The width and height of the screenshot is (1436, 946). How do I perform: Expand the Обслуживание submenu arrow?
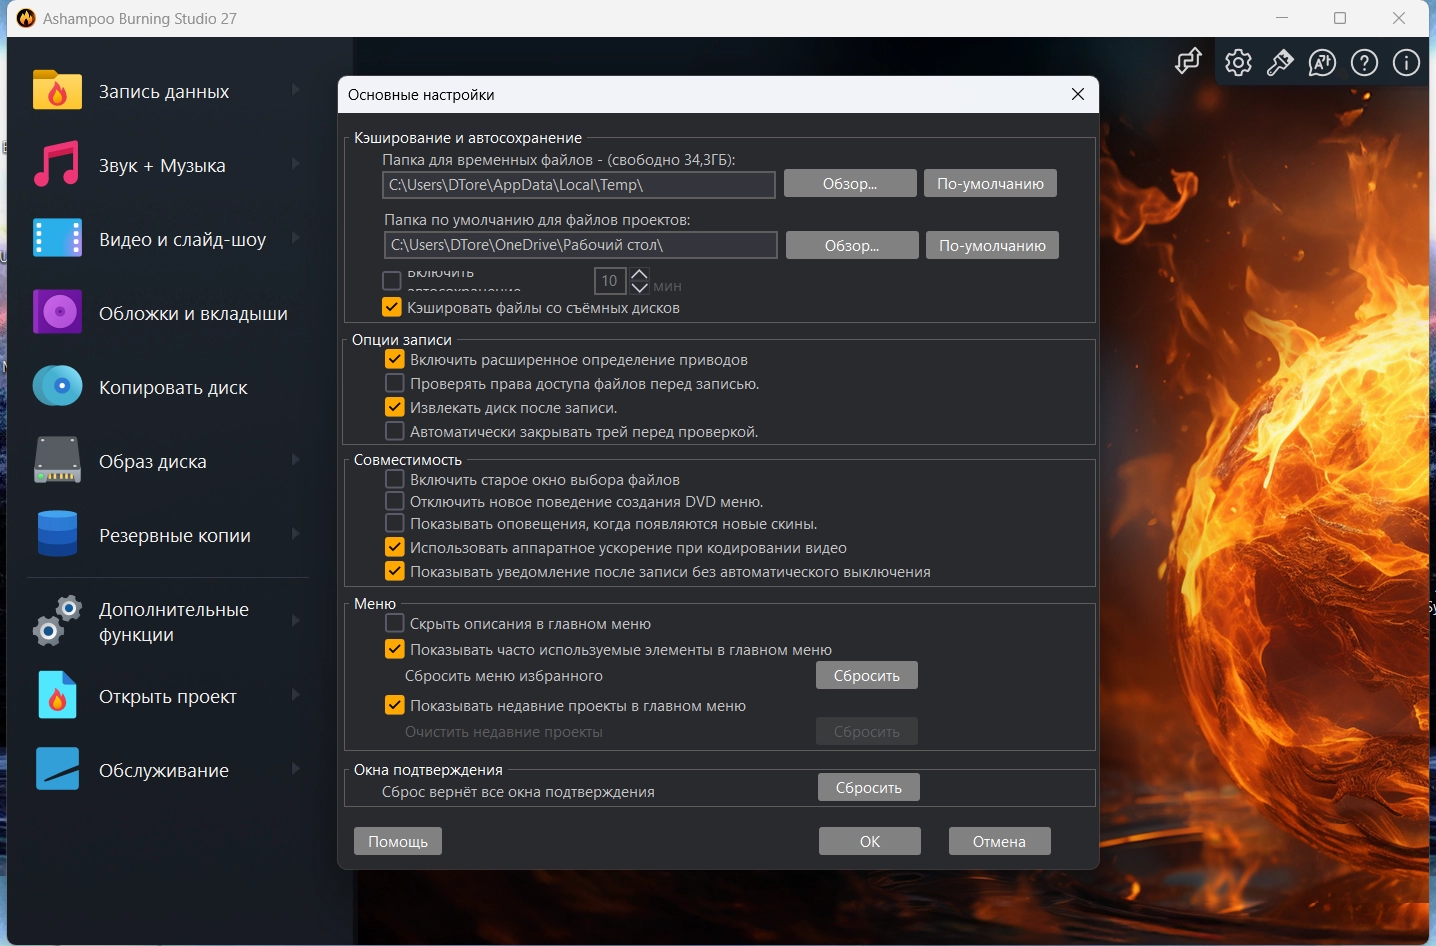pos(295,769)
